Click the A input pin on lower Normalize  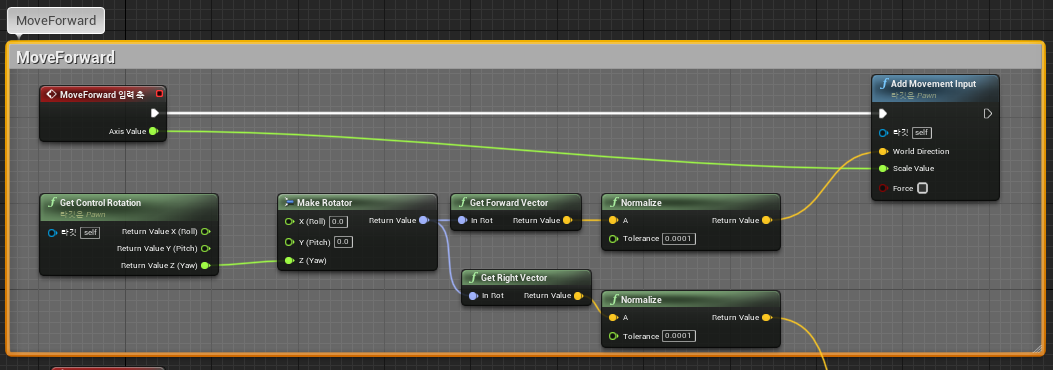pos(613,318)
